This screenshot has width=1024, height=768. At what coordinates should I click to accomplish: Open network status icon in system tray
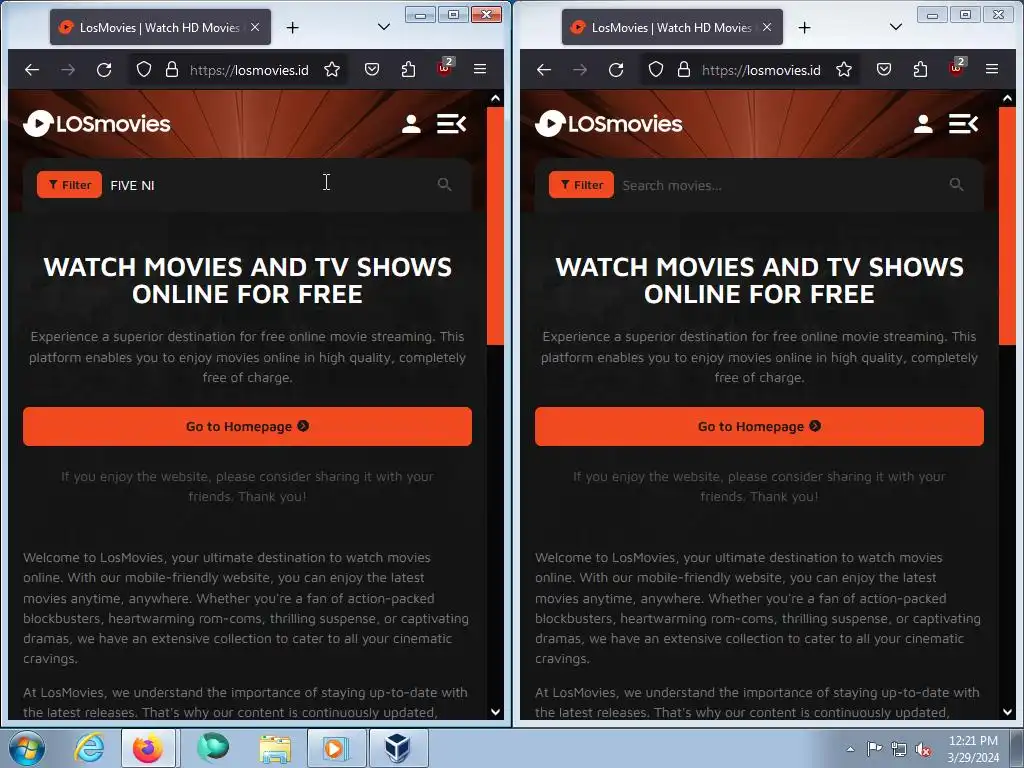coord(899,750)
